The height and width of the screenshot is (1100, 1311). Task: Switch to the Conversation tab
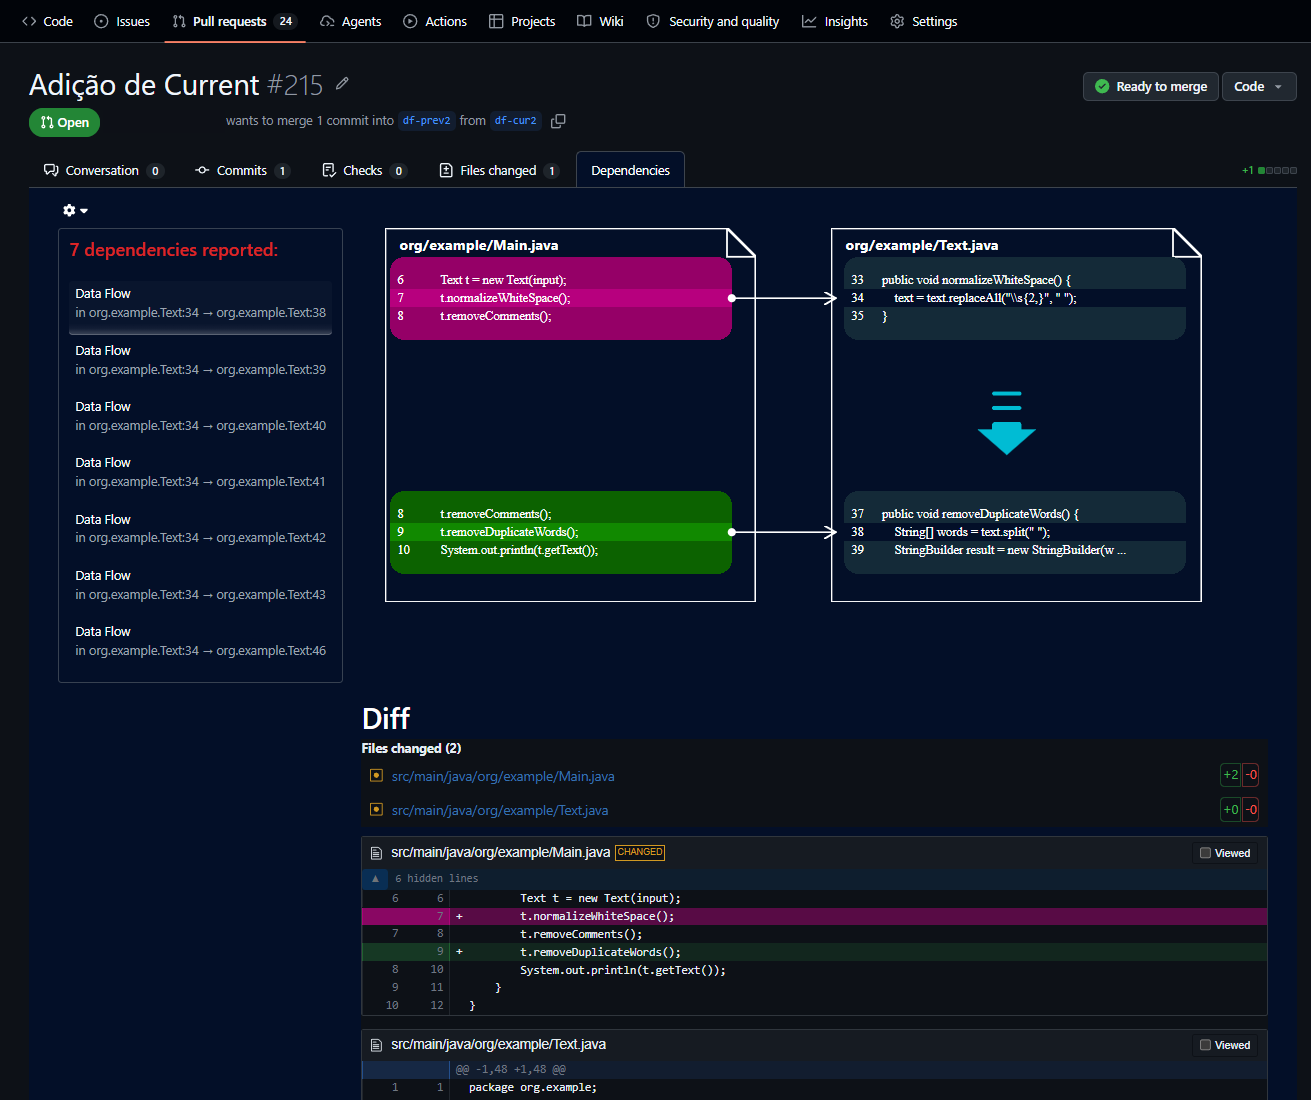[x=103, y=171]
